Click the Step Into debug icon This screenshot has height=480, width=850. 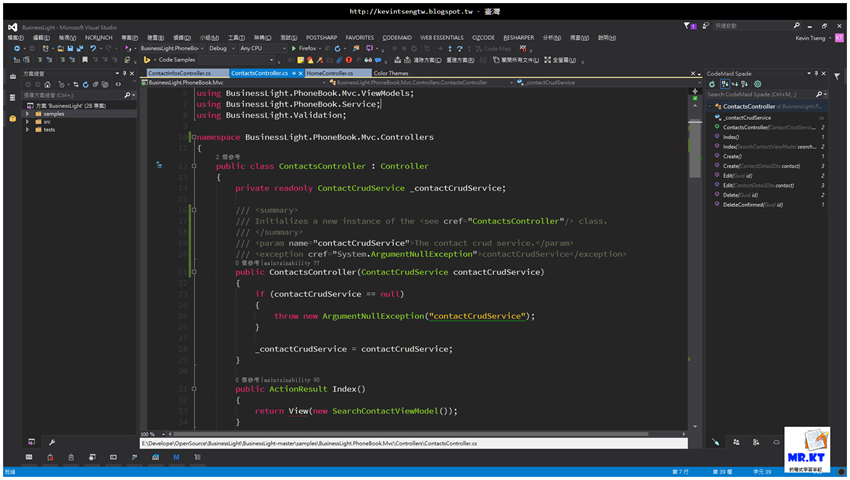(x=450, y=49)
